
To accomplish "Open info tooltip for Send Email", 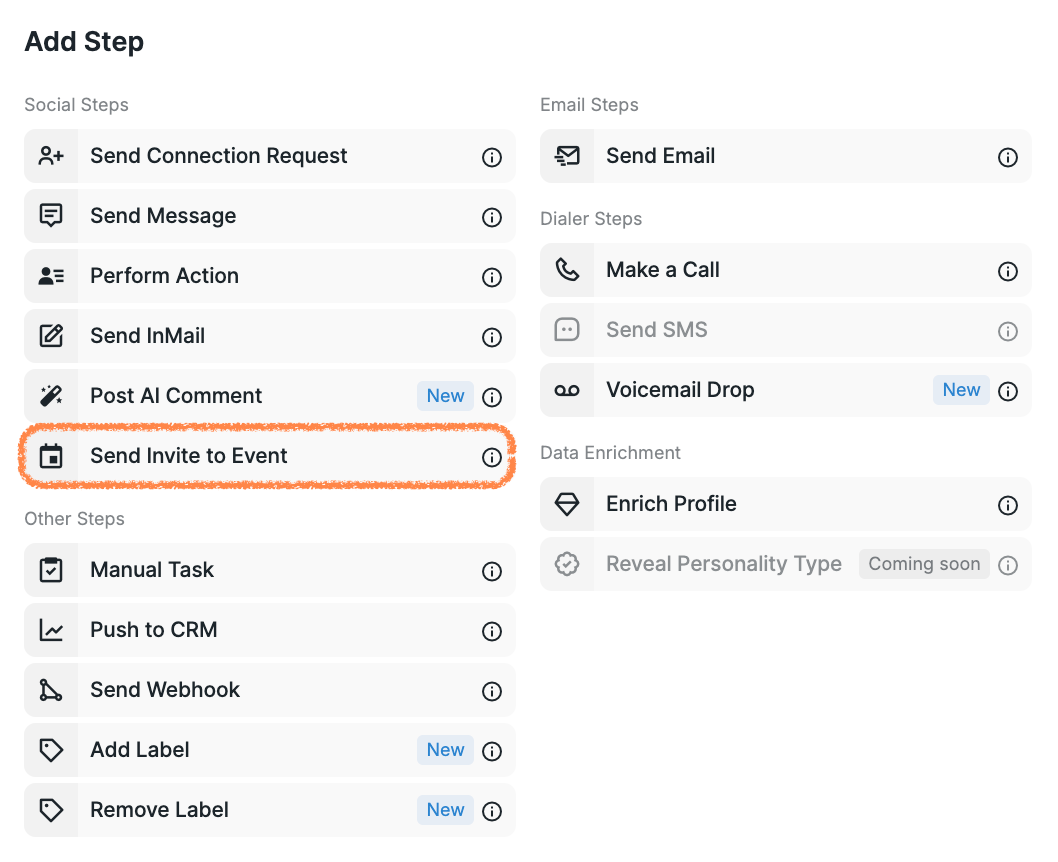I will click(1008, 157).
